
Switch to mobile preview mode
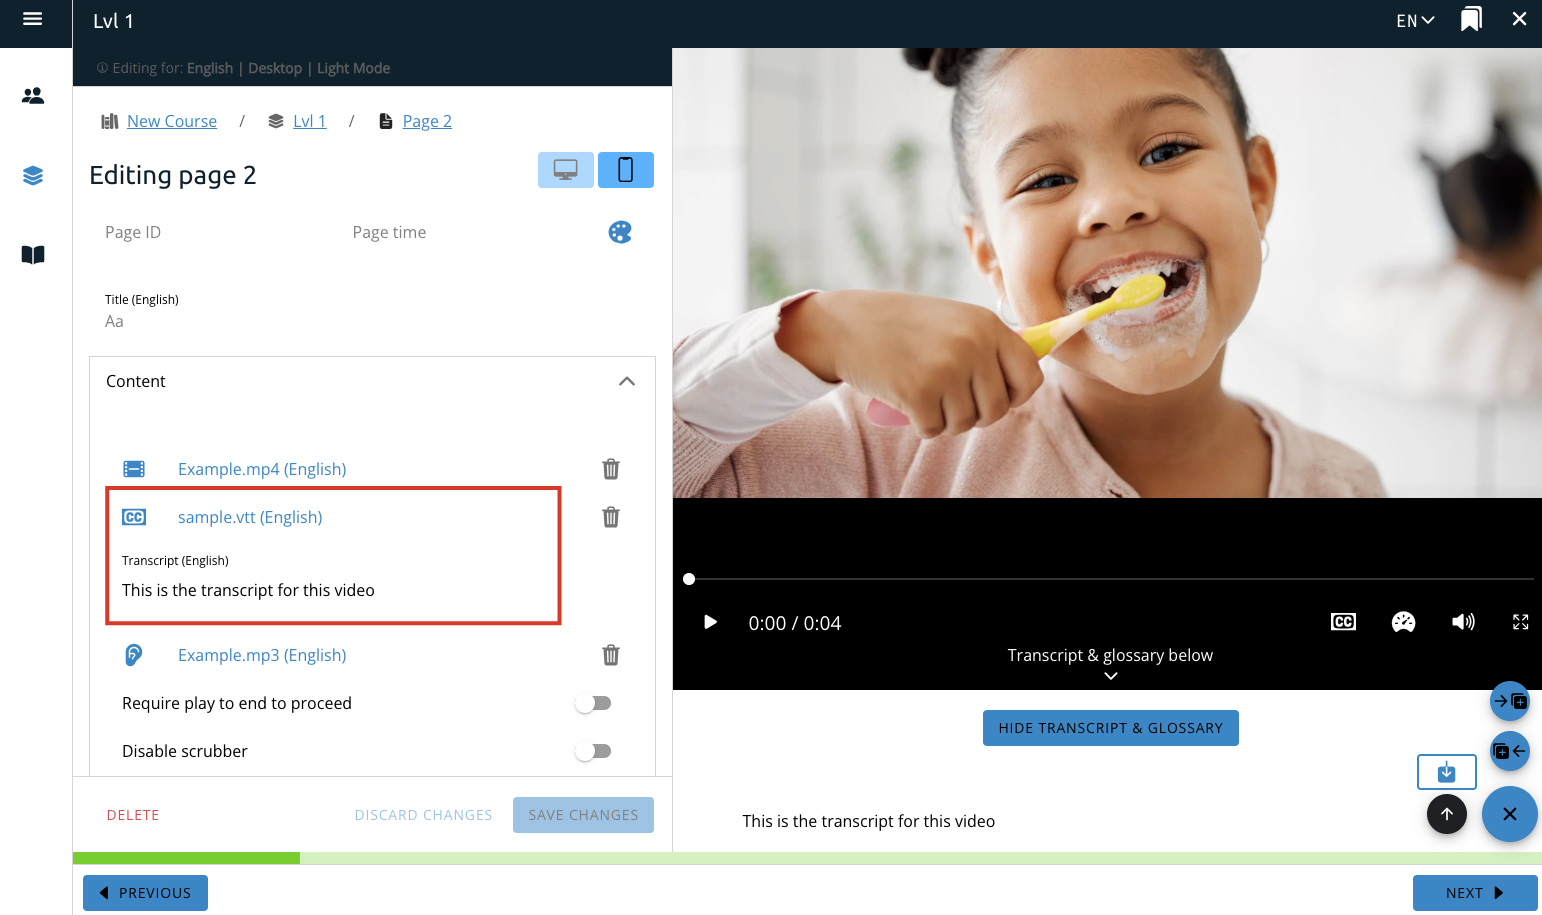click(626, 170)
